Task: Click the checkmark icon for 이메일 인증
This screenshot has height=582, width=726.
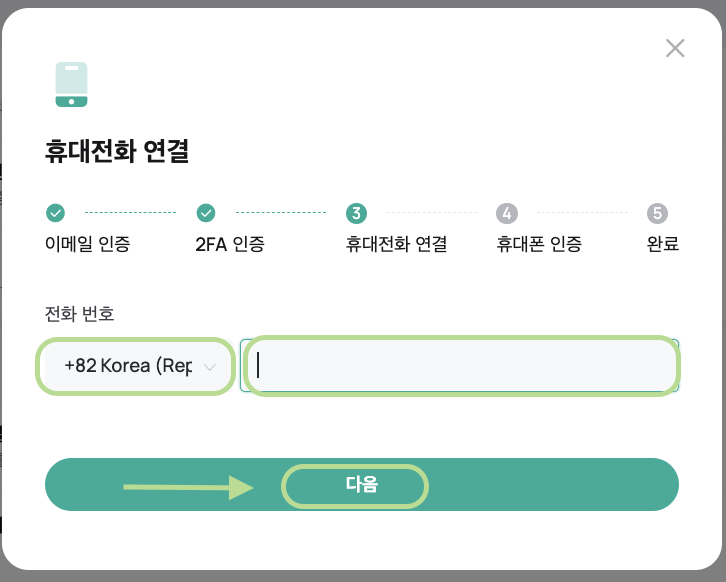Action: point(56,213)
